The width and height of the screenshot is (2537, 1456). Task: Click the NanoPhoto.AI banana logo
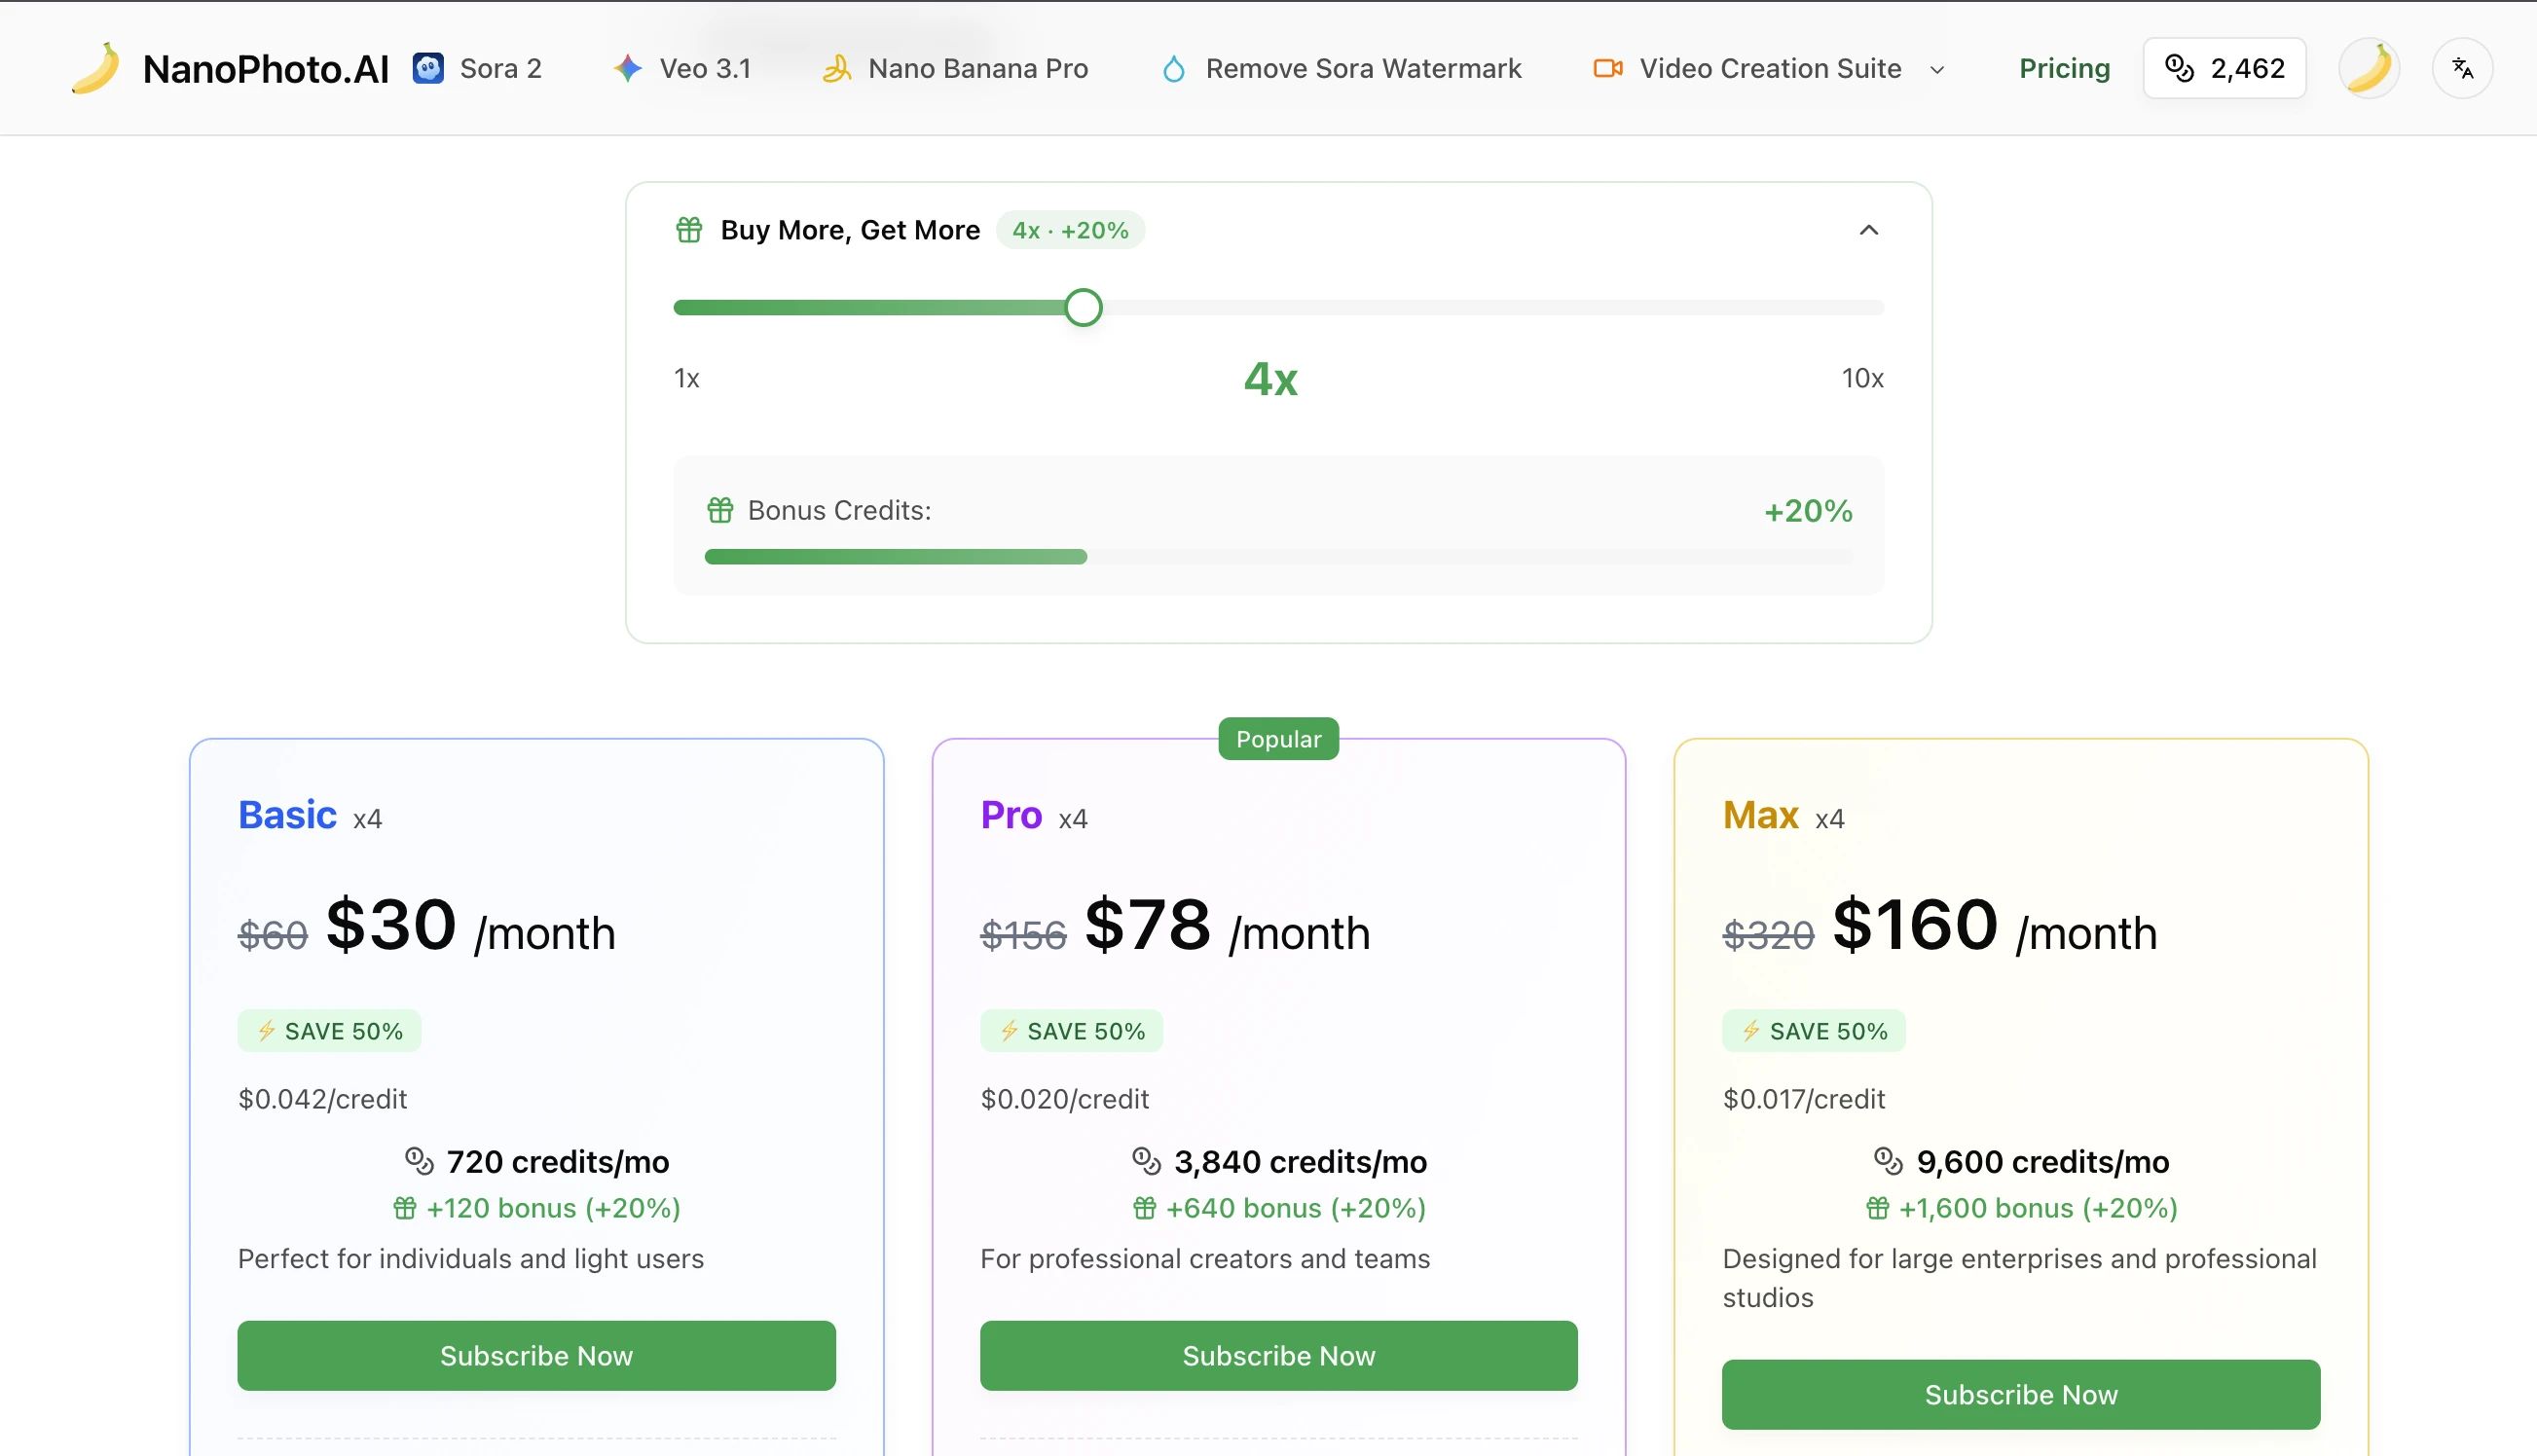click(x=96, y=68)
